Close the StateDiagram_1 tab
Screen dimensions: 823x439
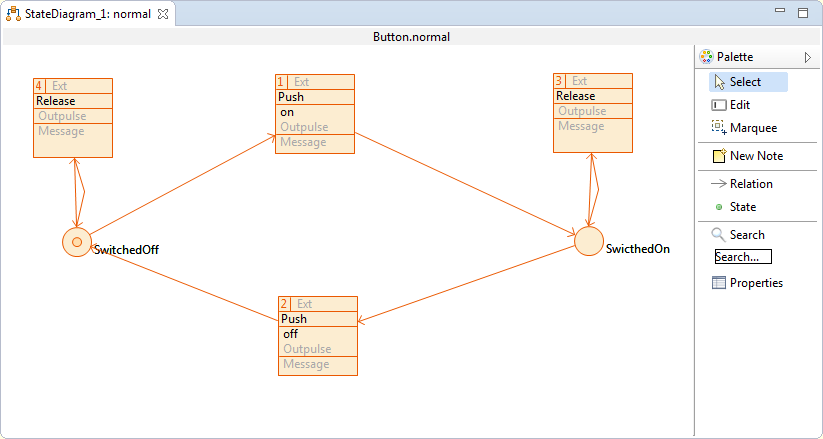click(163, 15)
